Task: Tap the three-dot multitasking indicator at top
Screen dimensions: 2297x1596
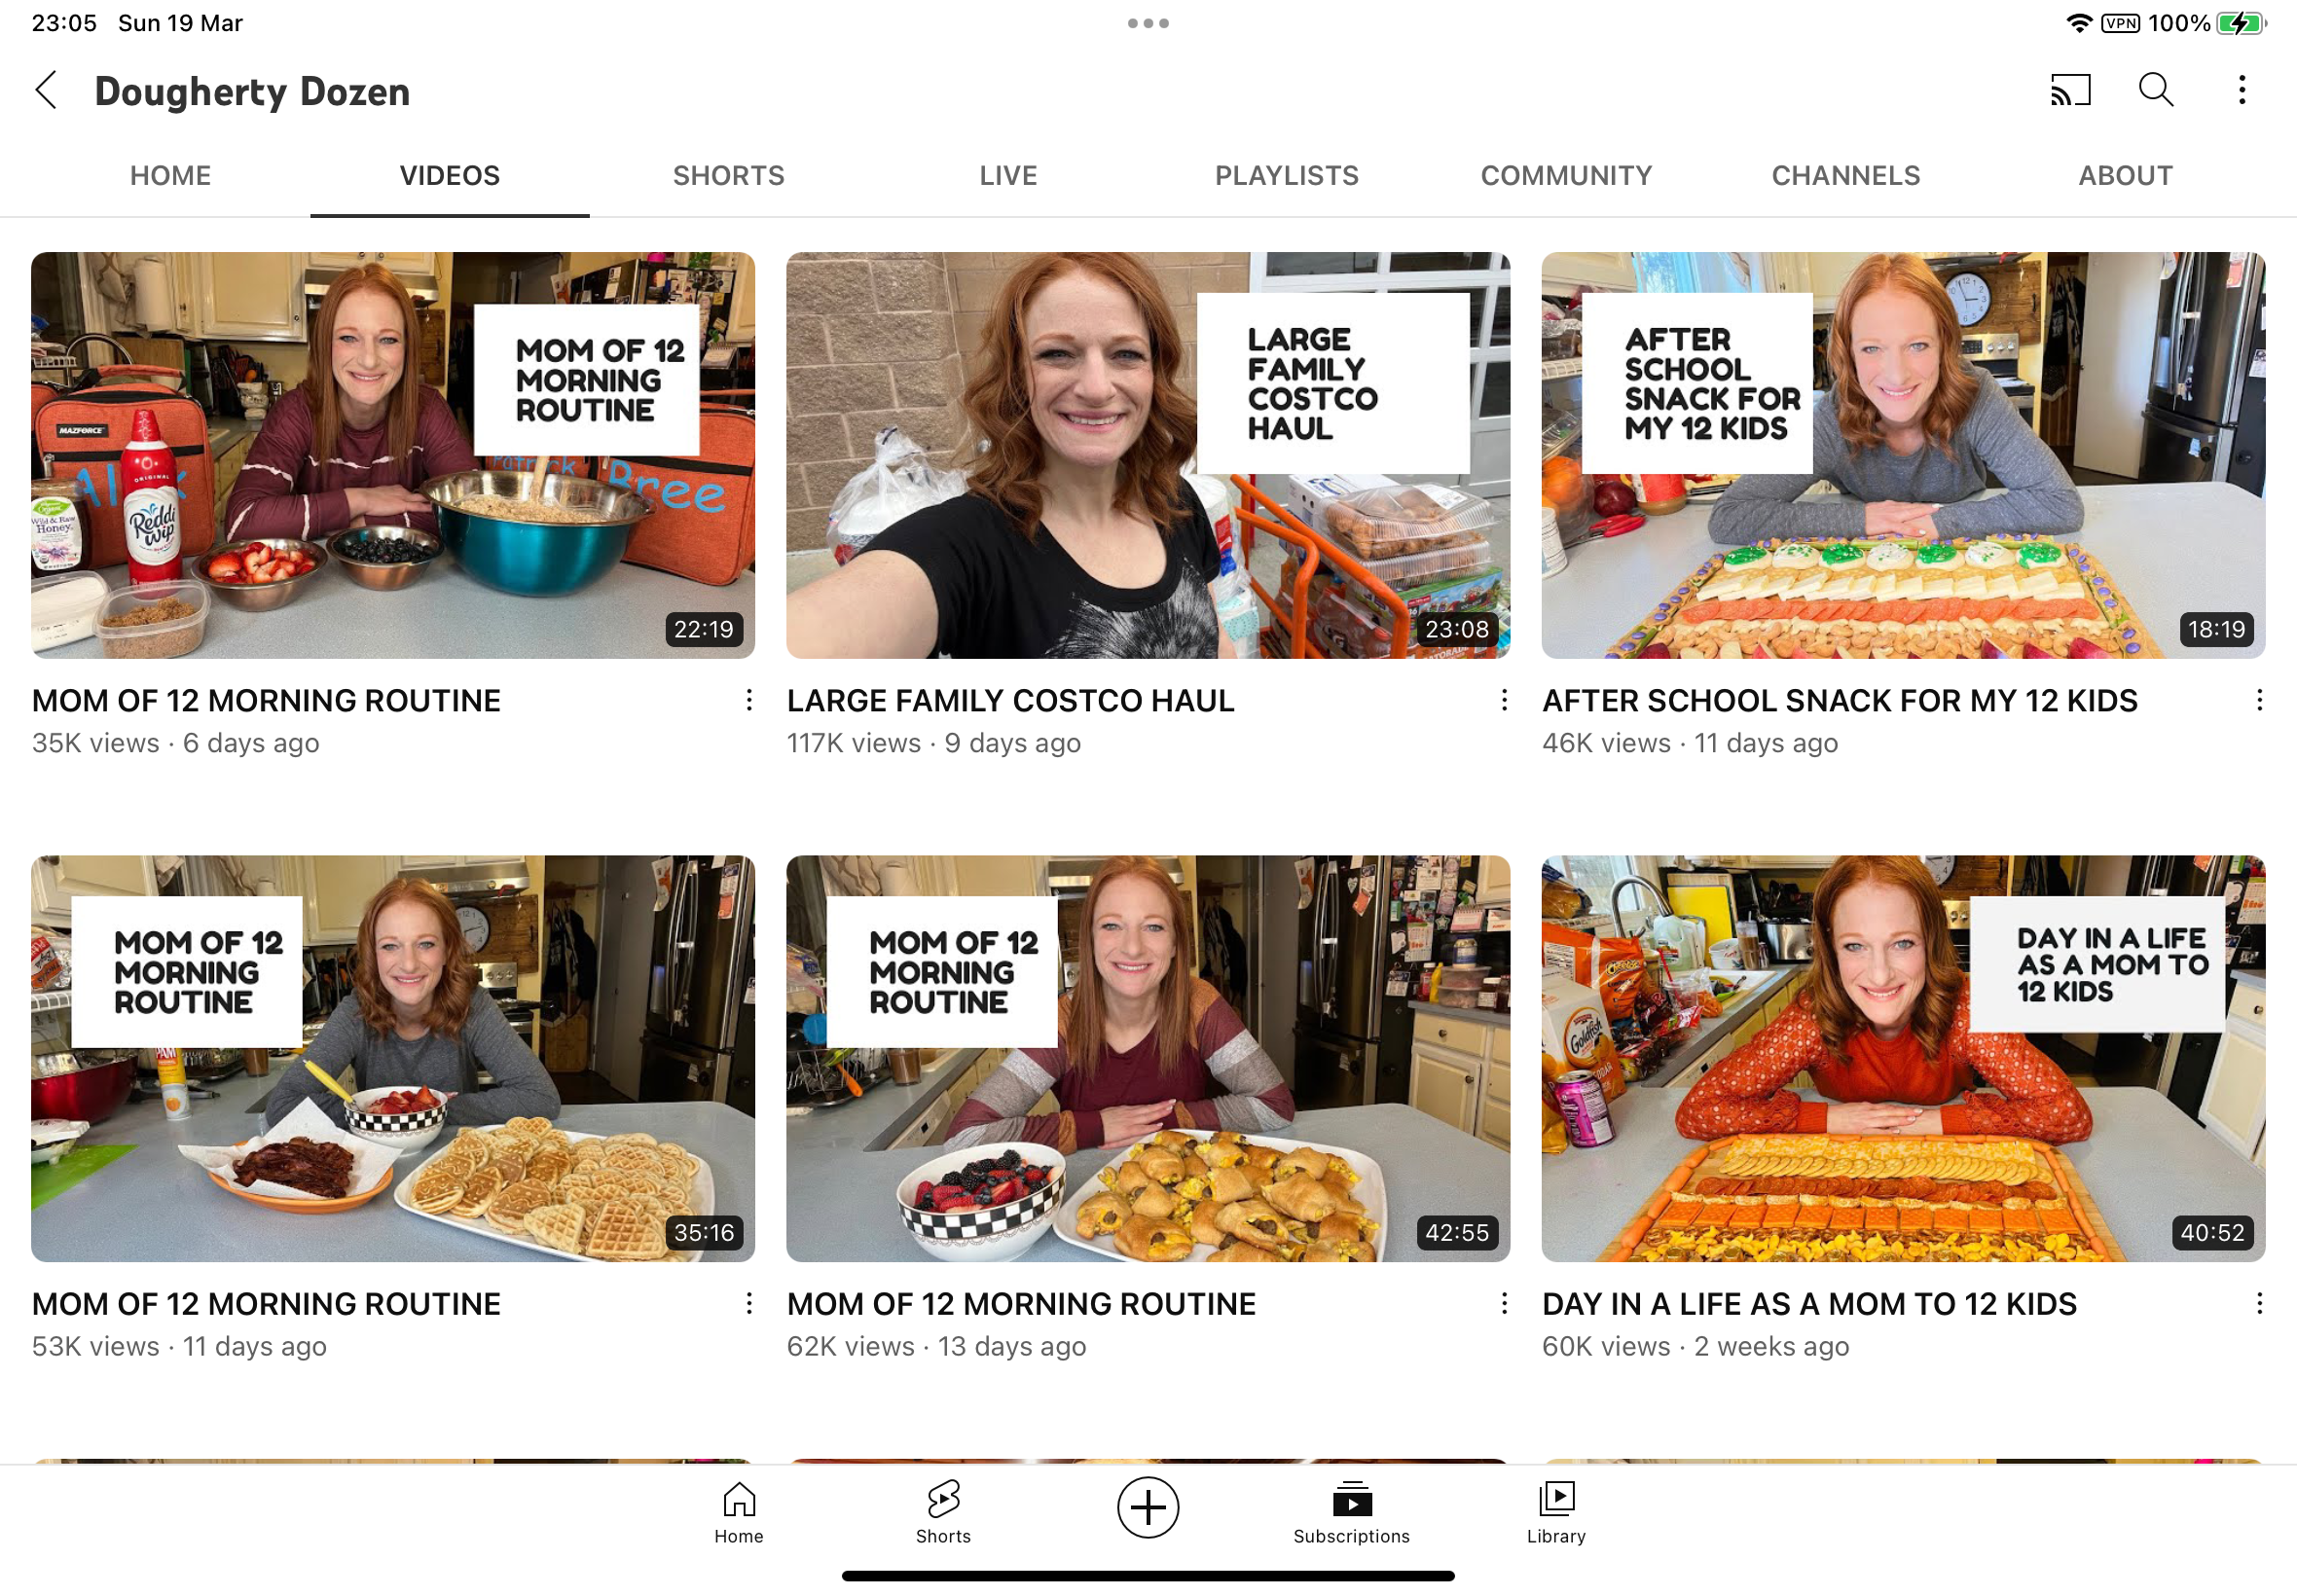Action: 1148,23
